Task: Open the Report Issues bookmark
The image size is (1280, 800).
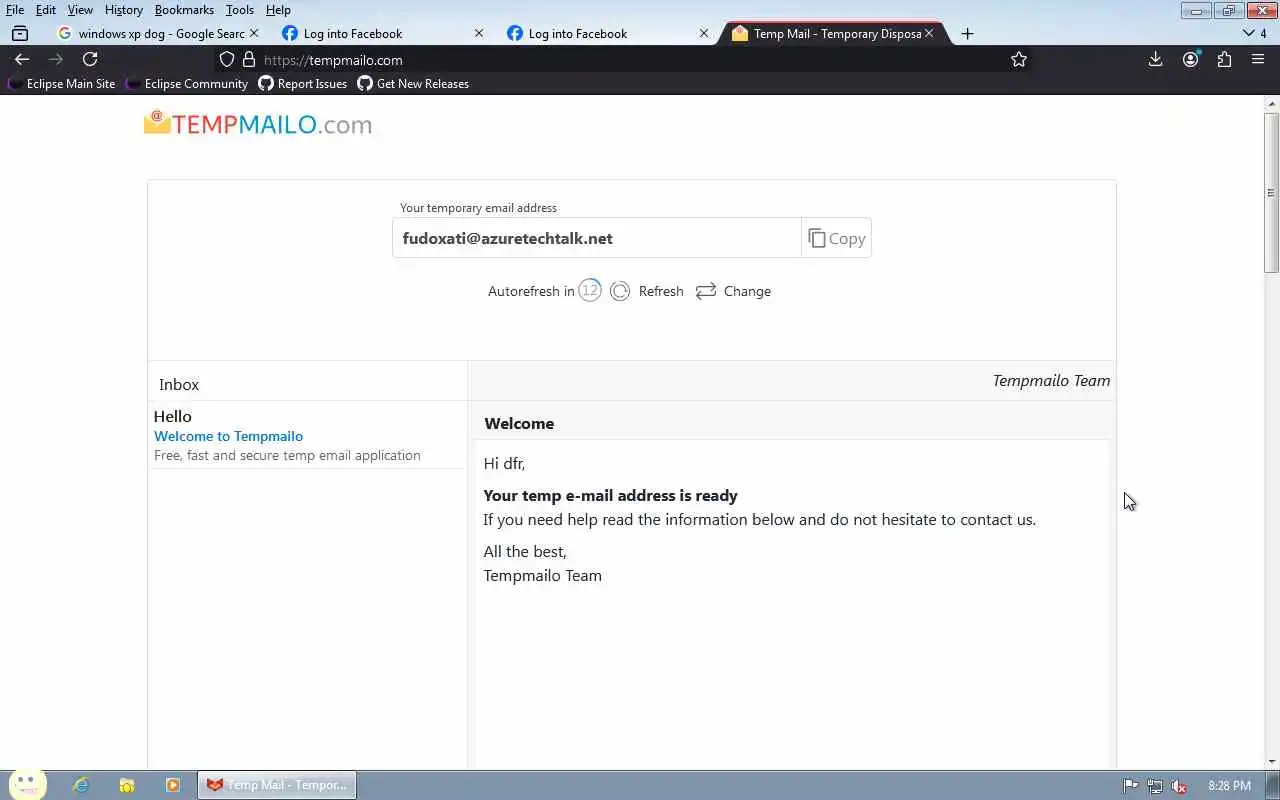Action: click(303, 84)
